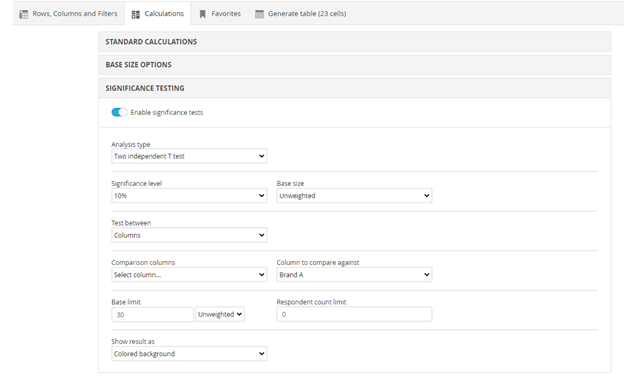Click the Base limit input field
Image resolution: width=624 pixels, height=376 pixels.
click(x=152, y=315)
